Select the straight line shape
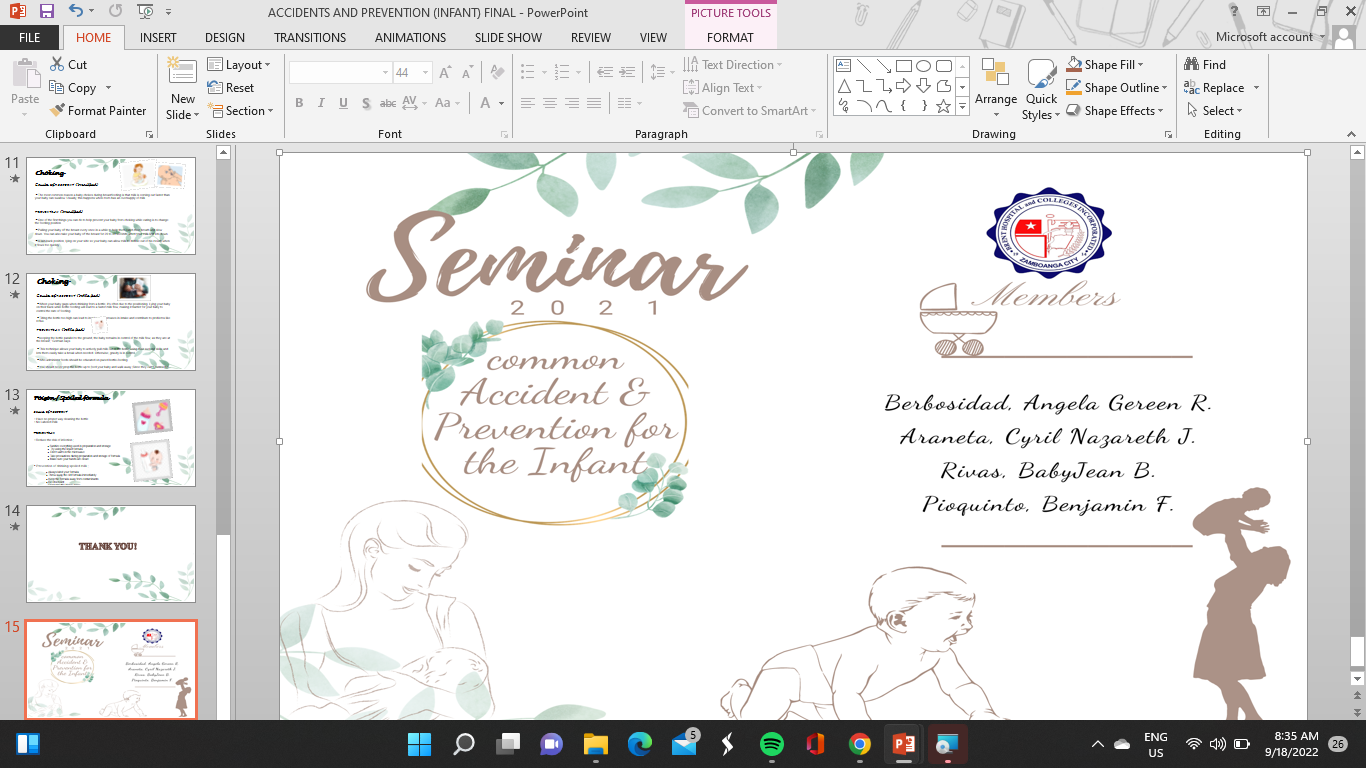1366x768 pixels. tap(864, 66)
